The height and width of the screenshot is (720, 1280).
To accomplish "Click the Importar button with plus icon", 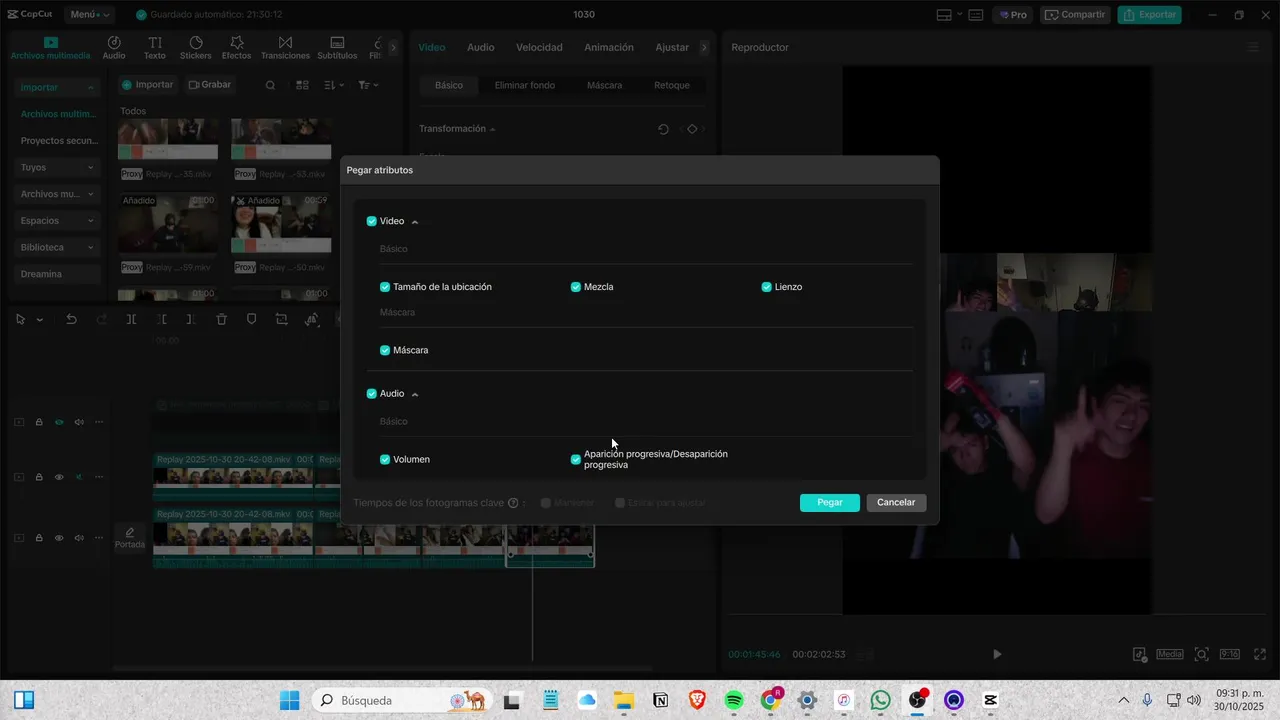I will pyautogui.click(x=148, y=85).
